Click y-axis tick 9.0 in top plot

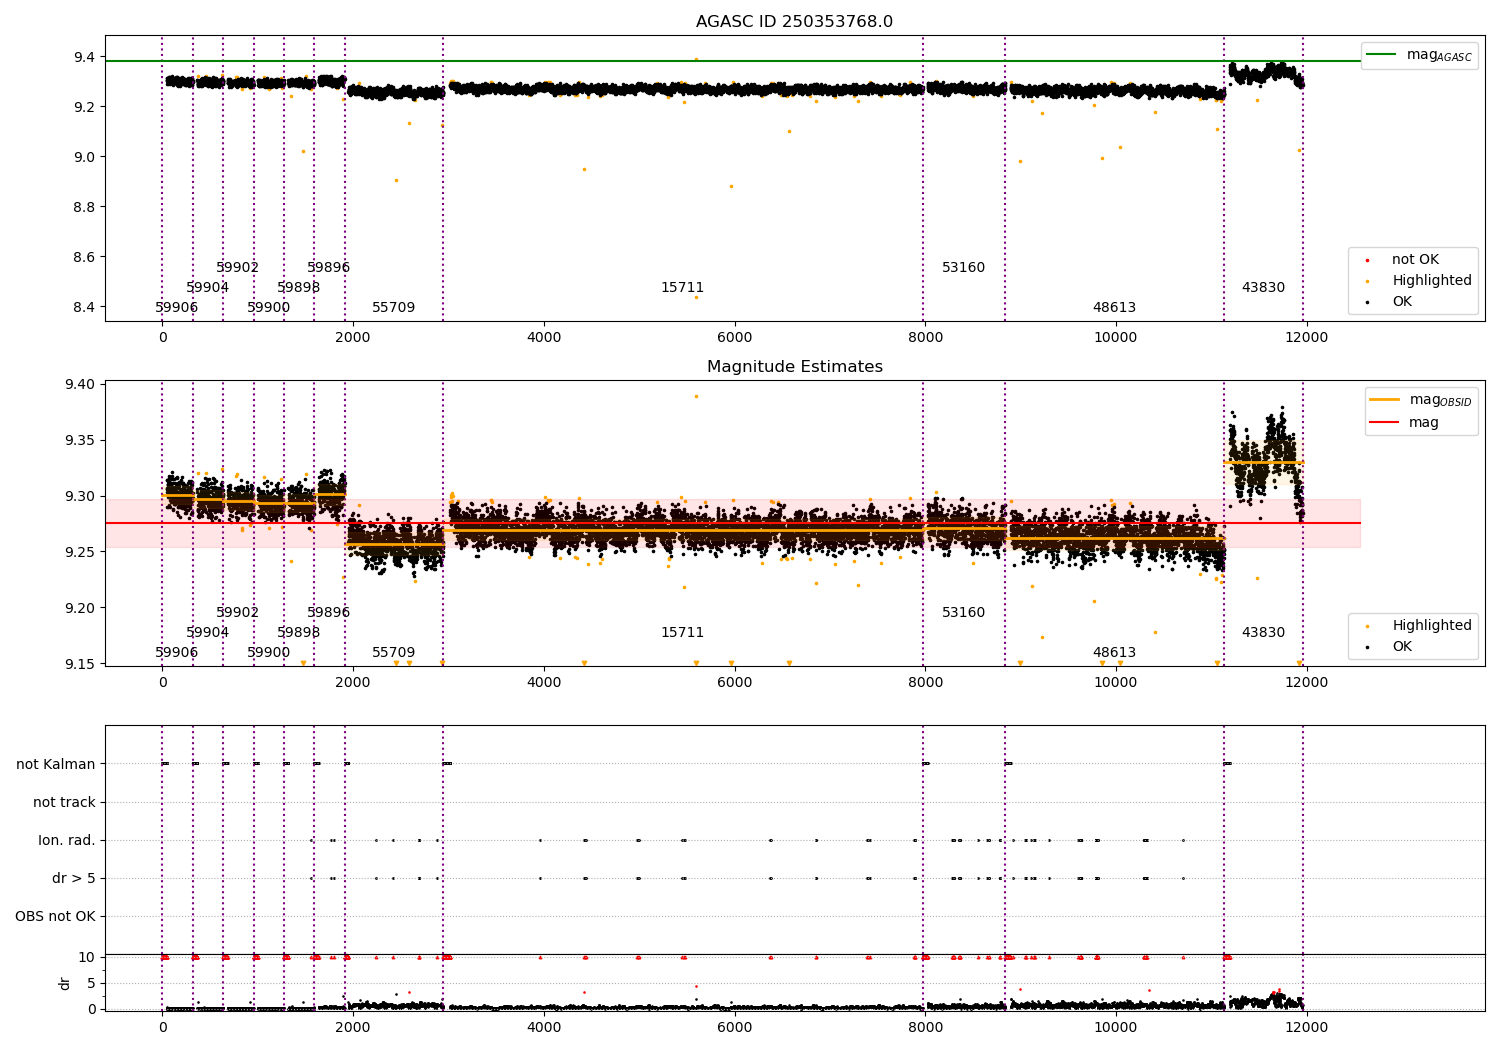86,157
